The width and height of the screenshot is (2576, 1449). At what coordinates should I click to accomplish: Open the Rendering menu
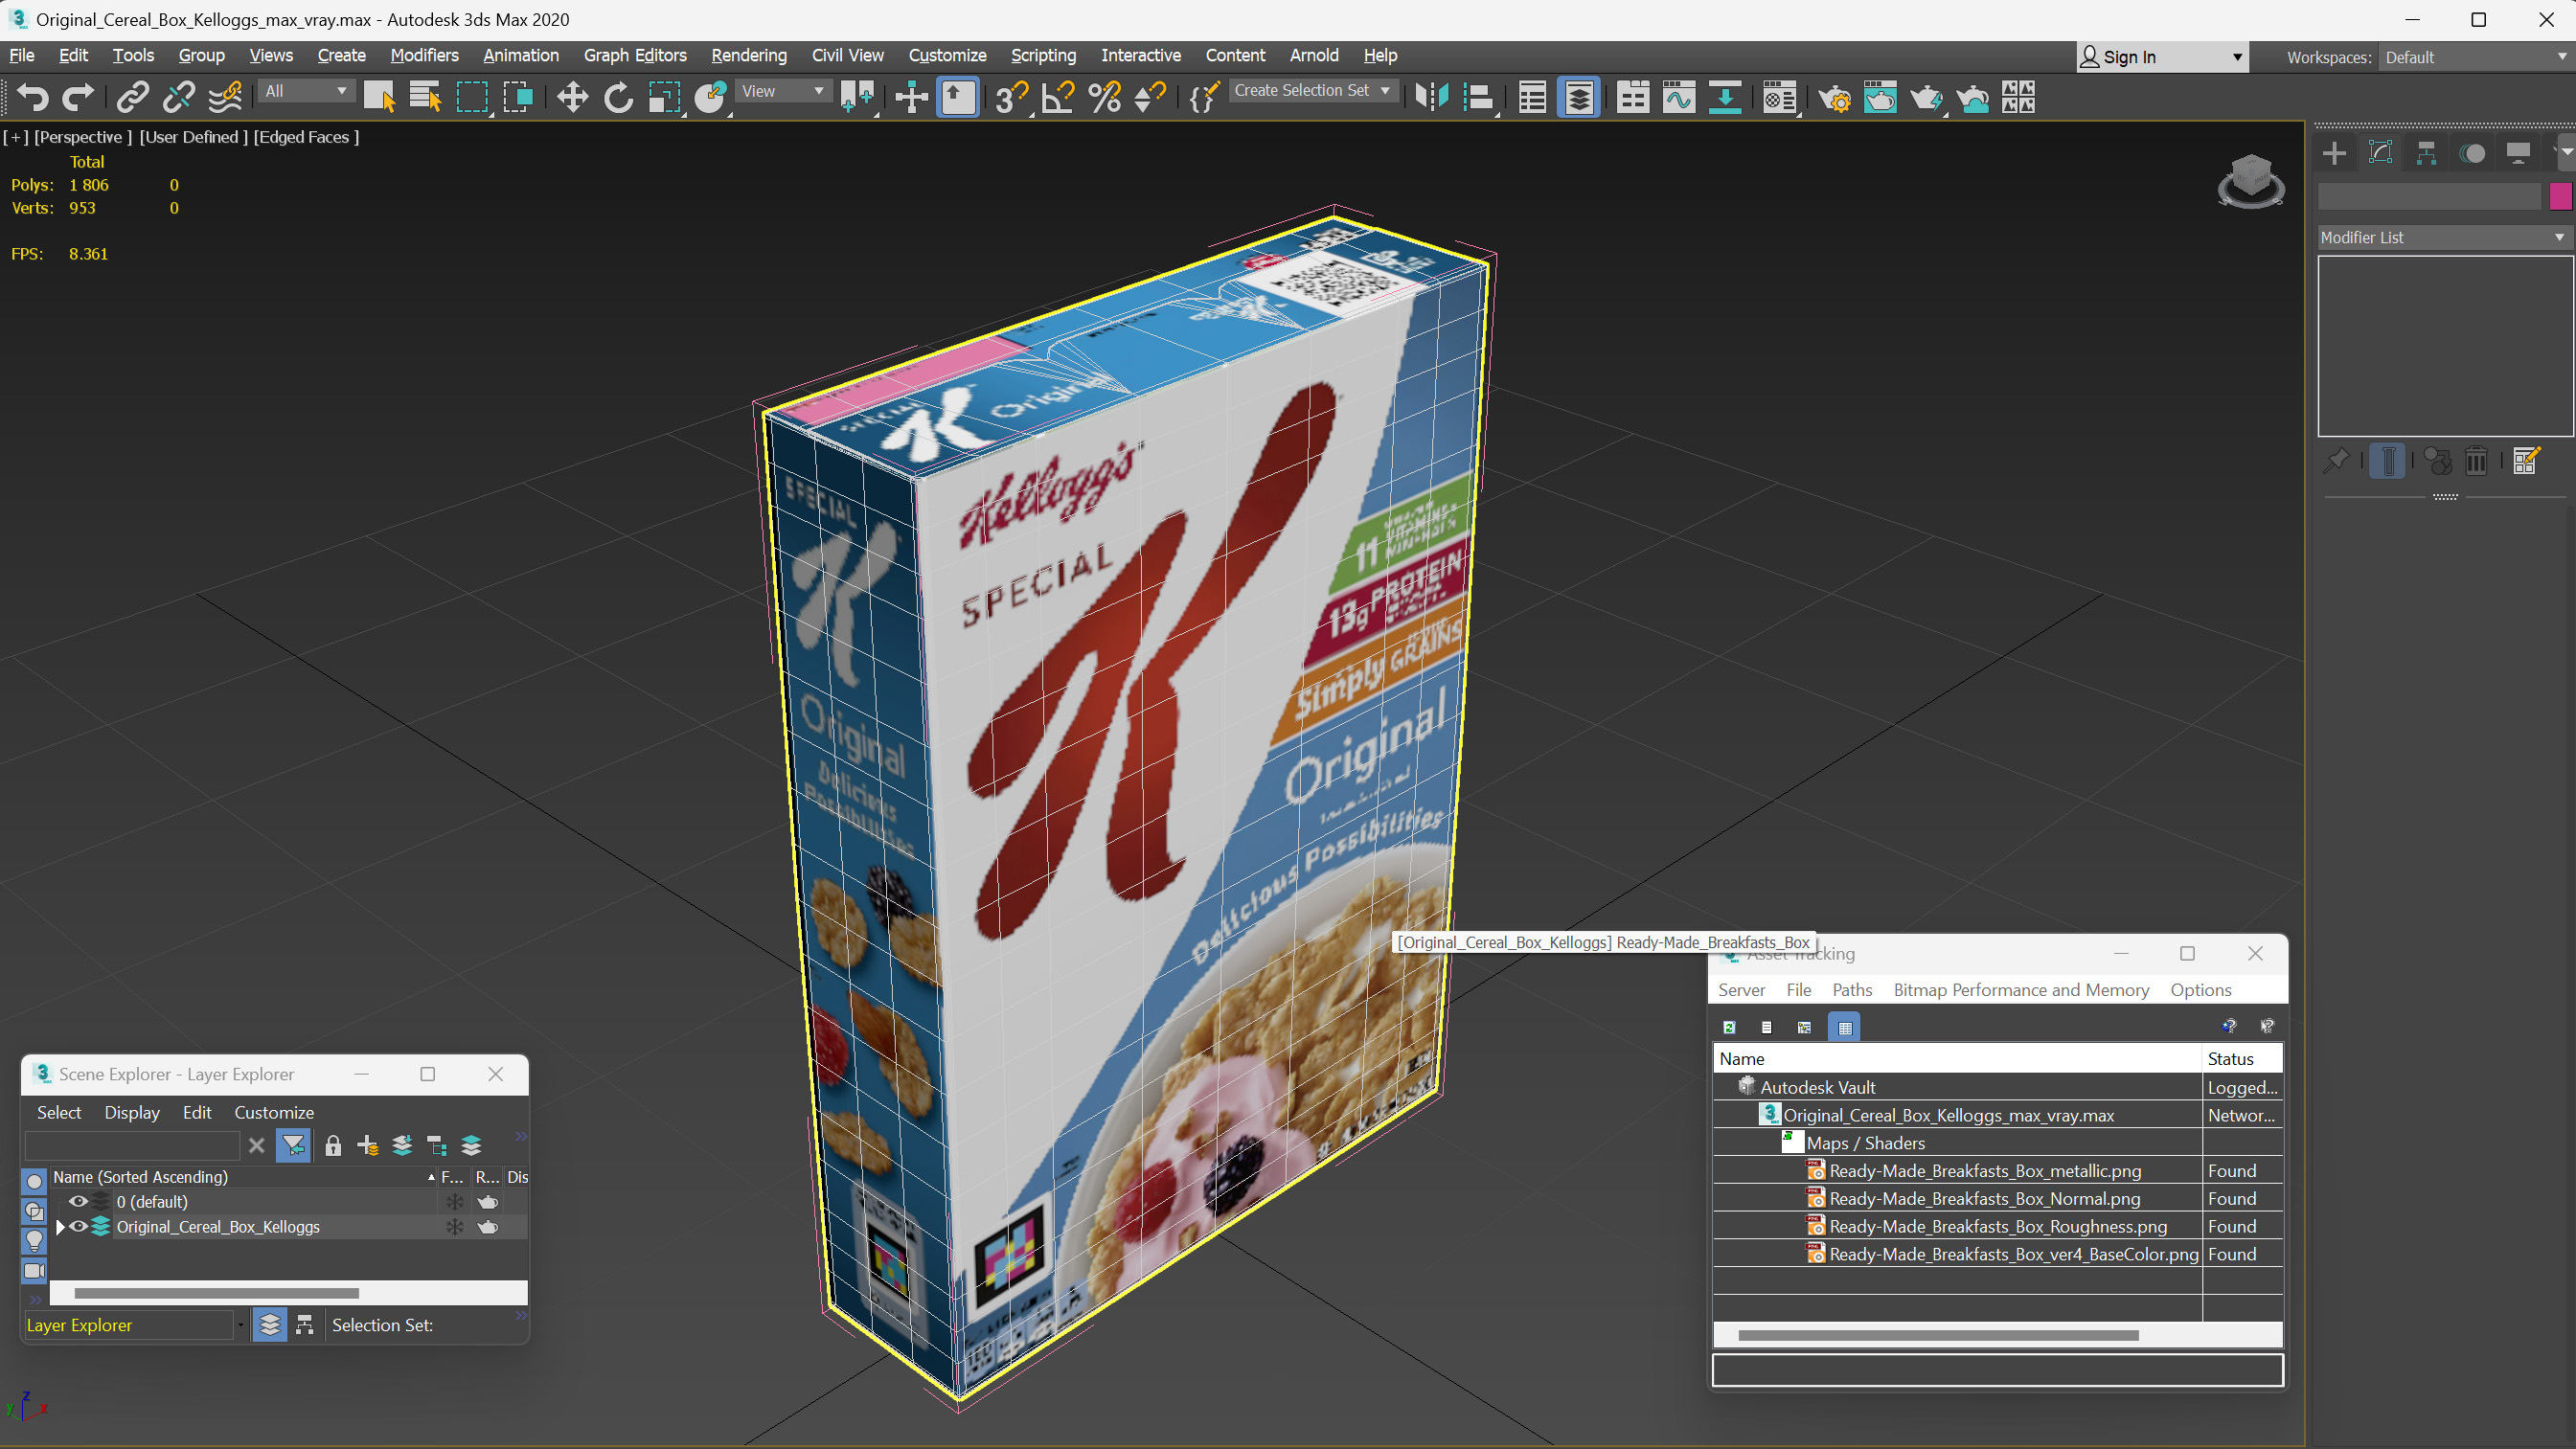tap(748, 55)
